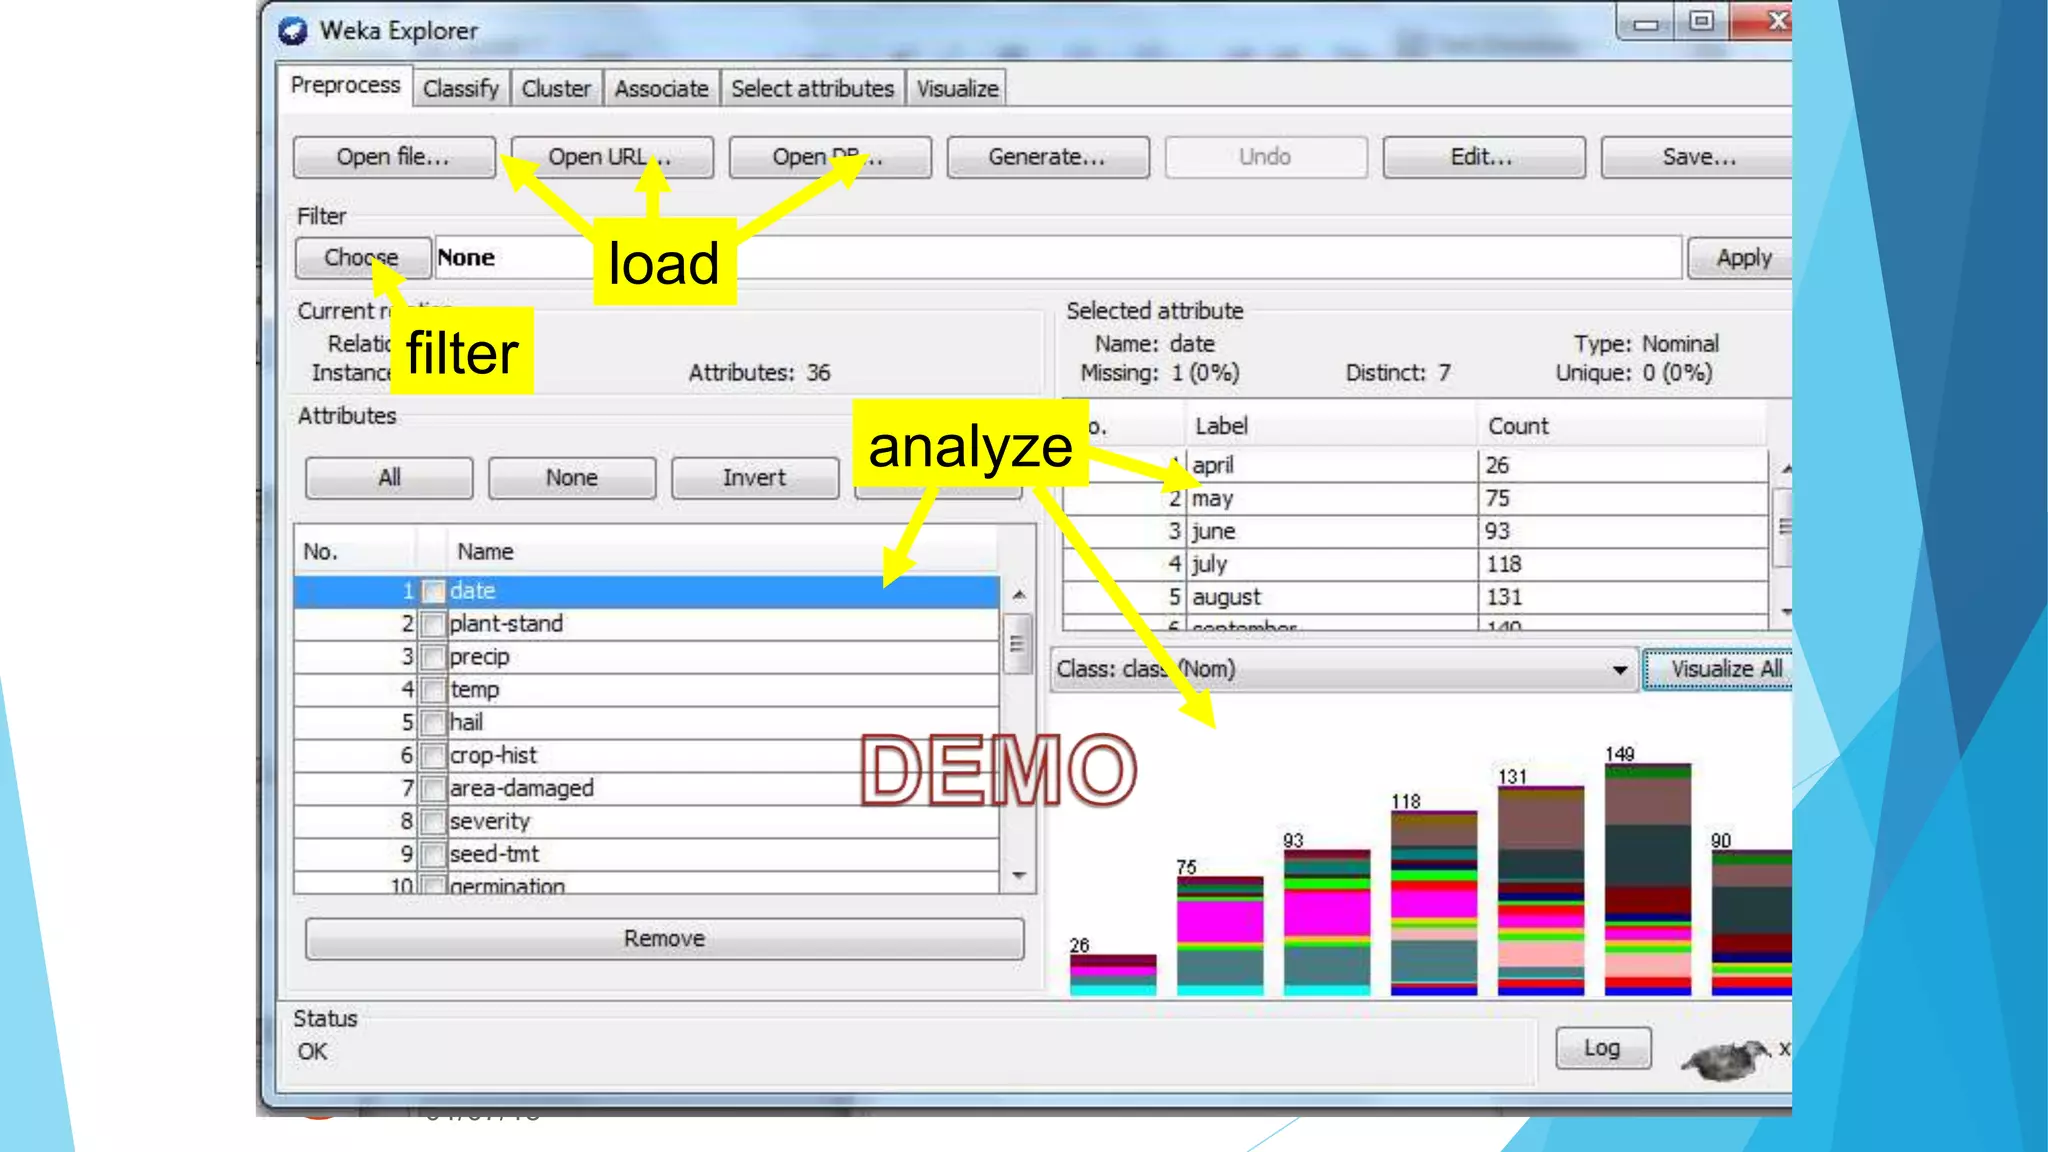Viewport: 2048px width, 1152px height.
Task: Apply the selected filter
Action: [x=1741, y=258]
